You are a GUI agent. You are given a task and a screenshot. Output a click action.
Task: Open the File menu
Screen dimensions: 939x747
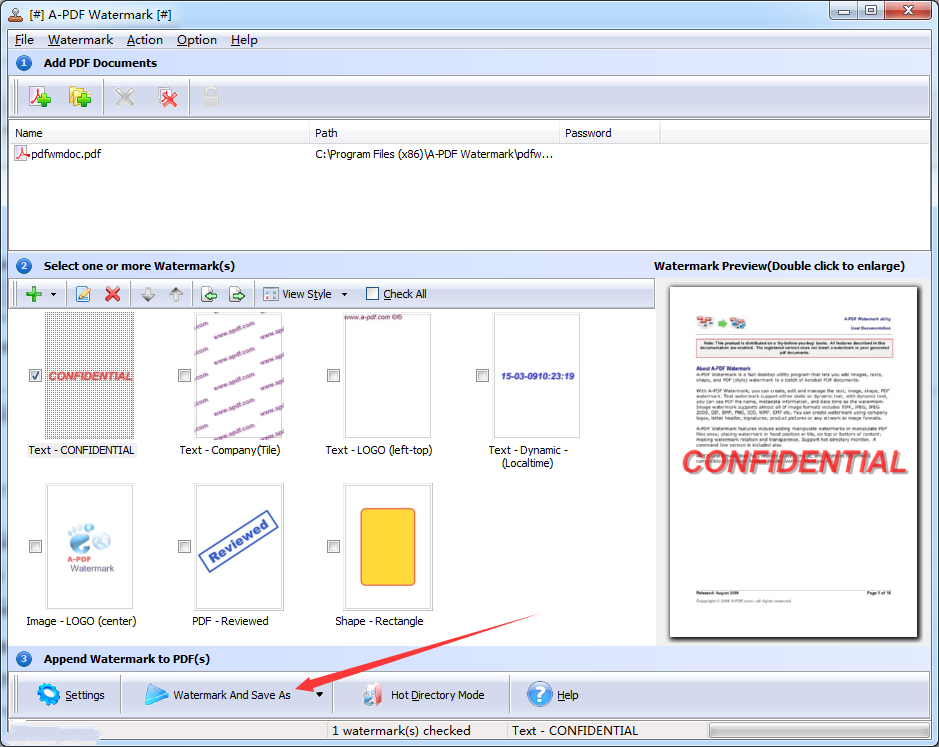(24, 40)
